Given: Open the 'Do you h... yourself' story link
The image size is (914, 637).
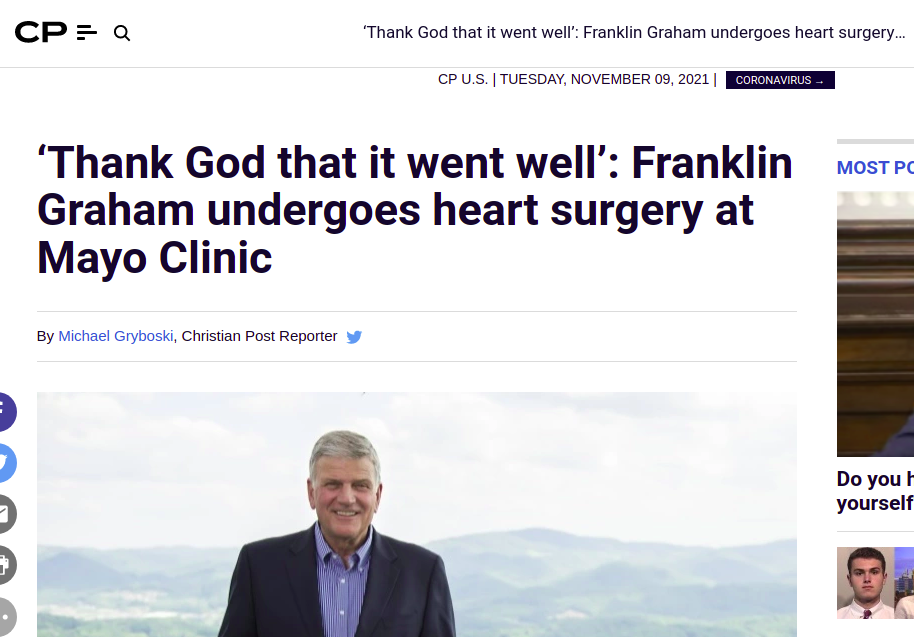Looking at the screenshot, I should 875,491.
